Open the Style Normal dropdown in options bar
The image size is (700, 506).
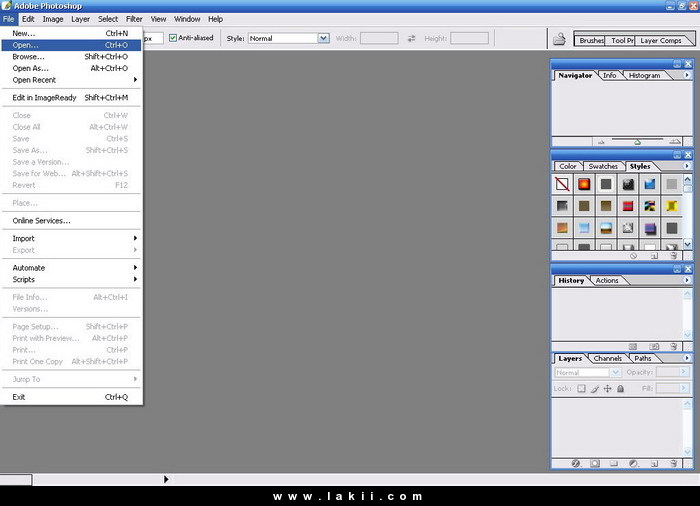click(x=324, y=38)
